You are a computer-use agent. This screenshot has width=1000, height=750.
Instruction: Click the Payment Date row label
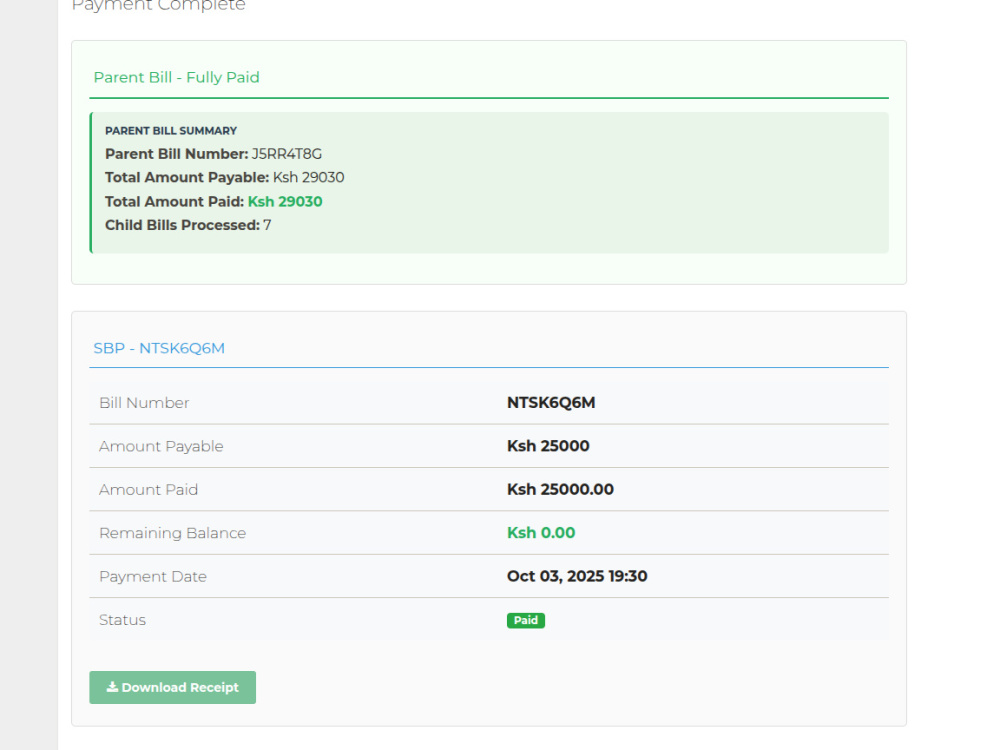(x=153, y=577)
